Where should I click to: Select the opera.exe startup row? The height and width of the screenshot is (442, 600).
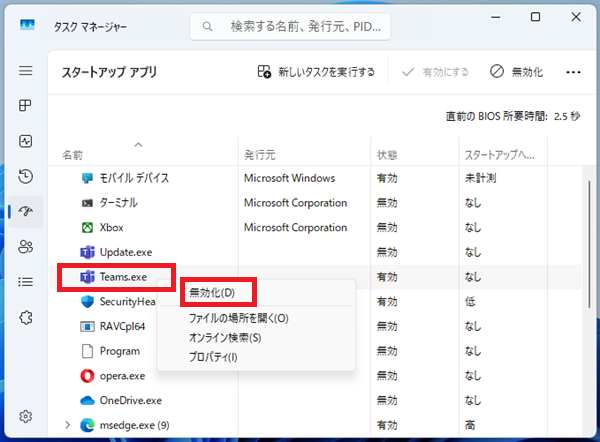(315, 376)
